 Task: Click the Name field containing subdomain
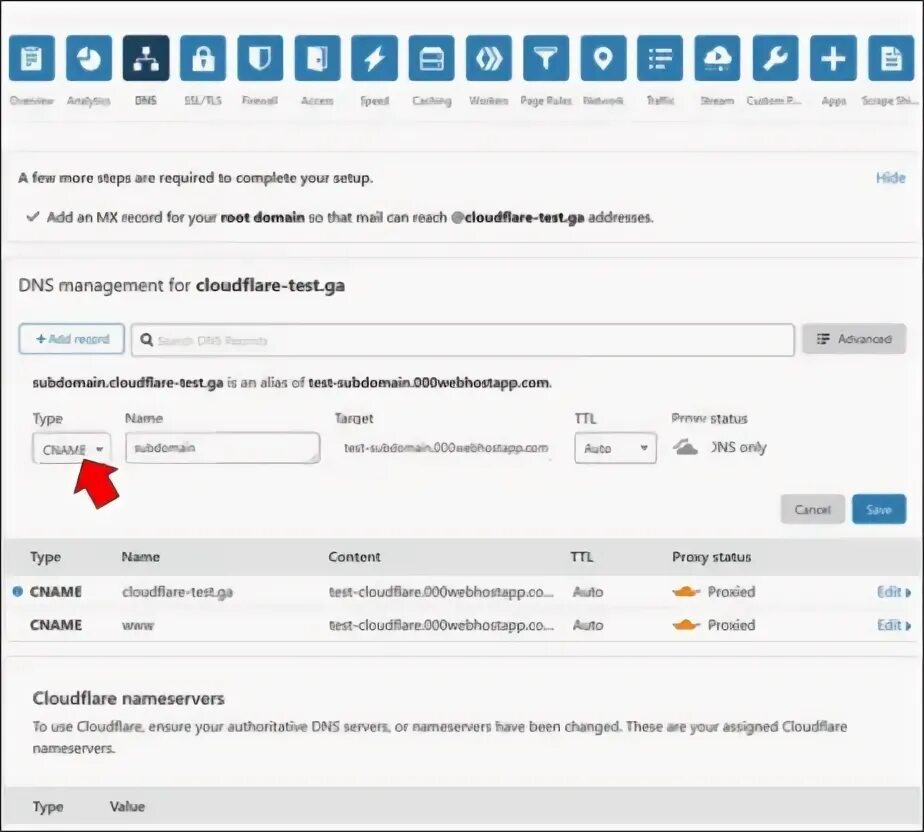pyautogui.click(x=223, y=448)
